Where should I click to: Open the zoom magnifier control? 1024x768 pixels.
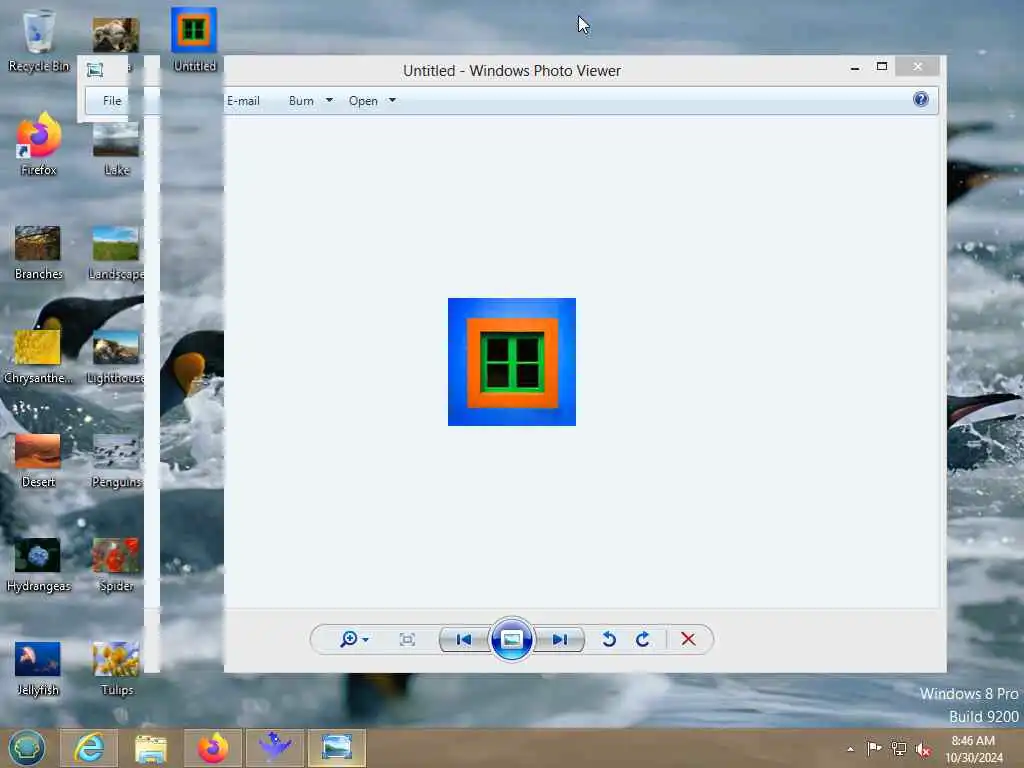(x=349, y=639)
